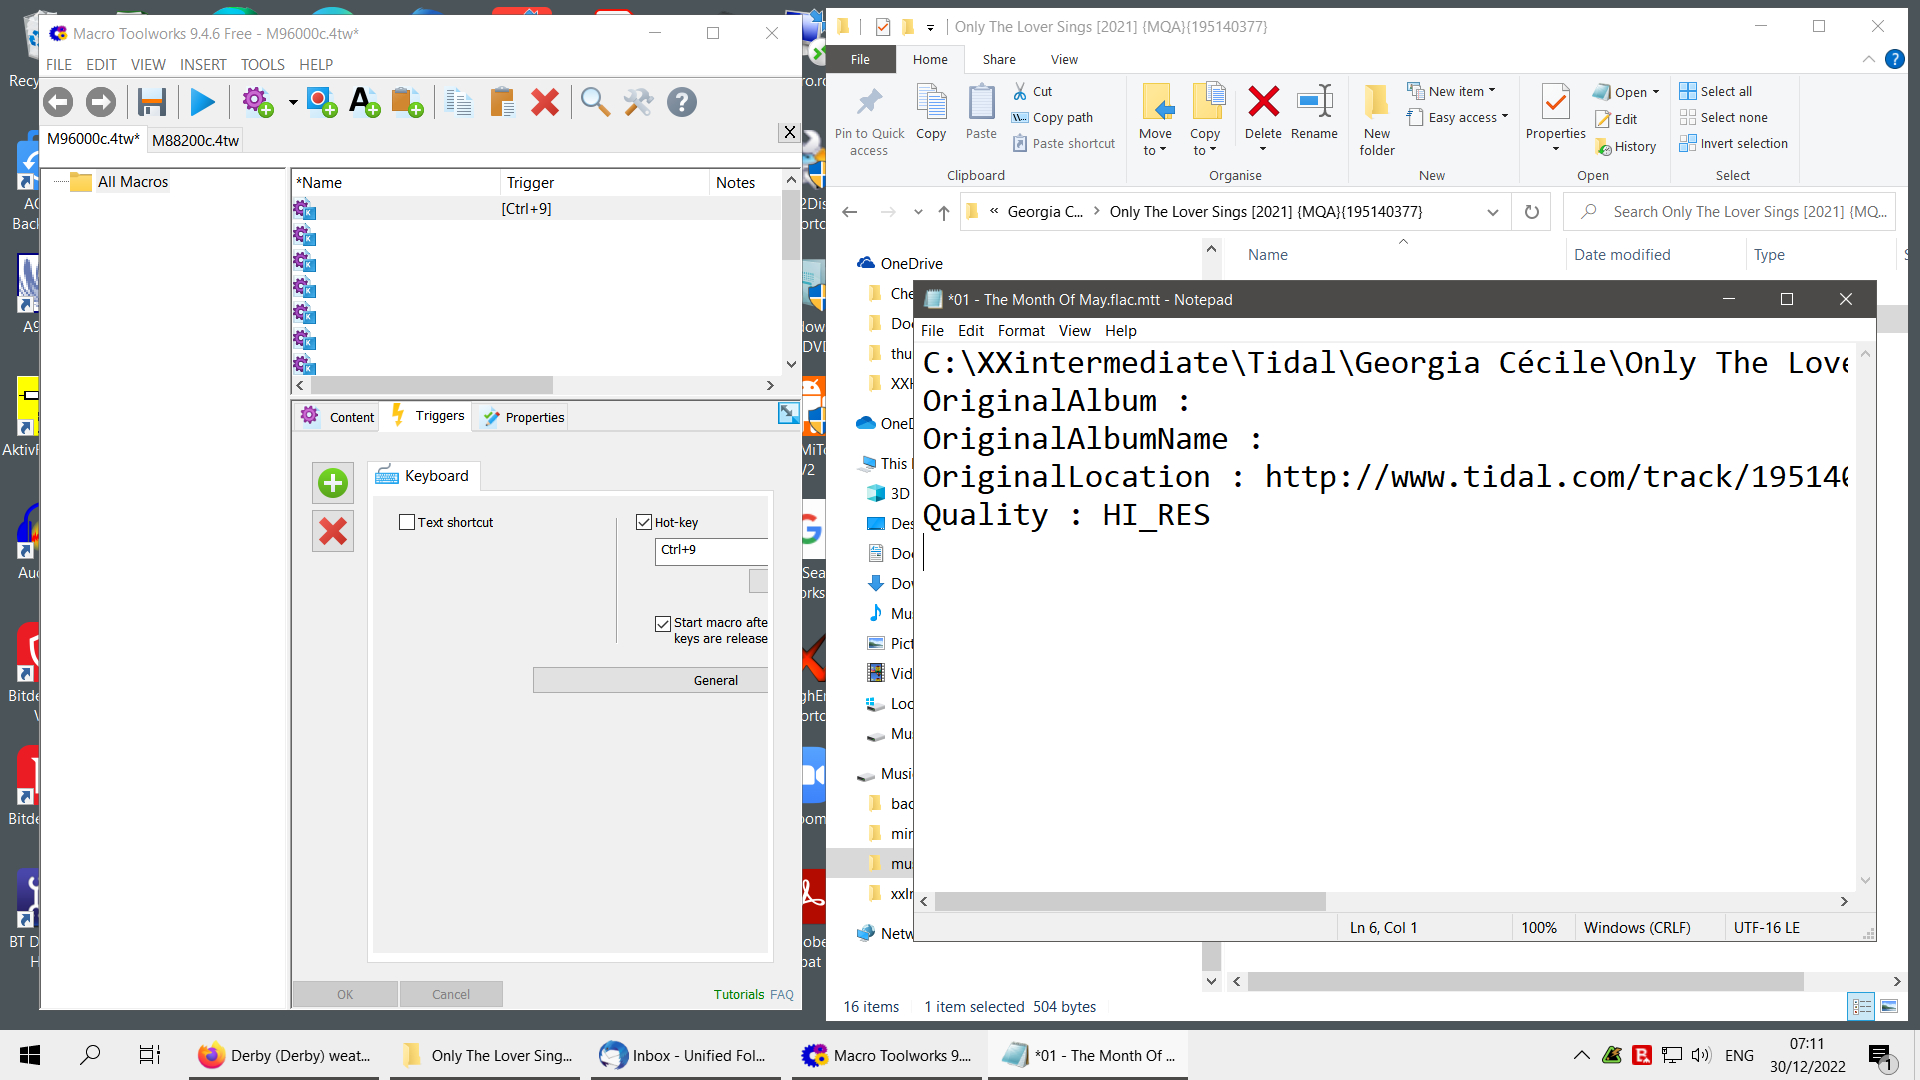
Task: Open the Share ribbon tab in Explorer
Action: coord(998,59)
